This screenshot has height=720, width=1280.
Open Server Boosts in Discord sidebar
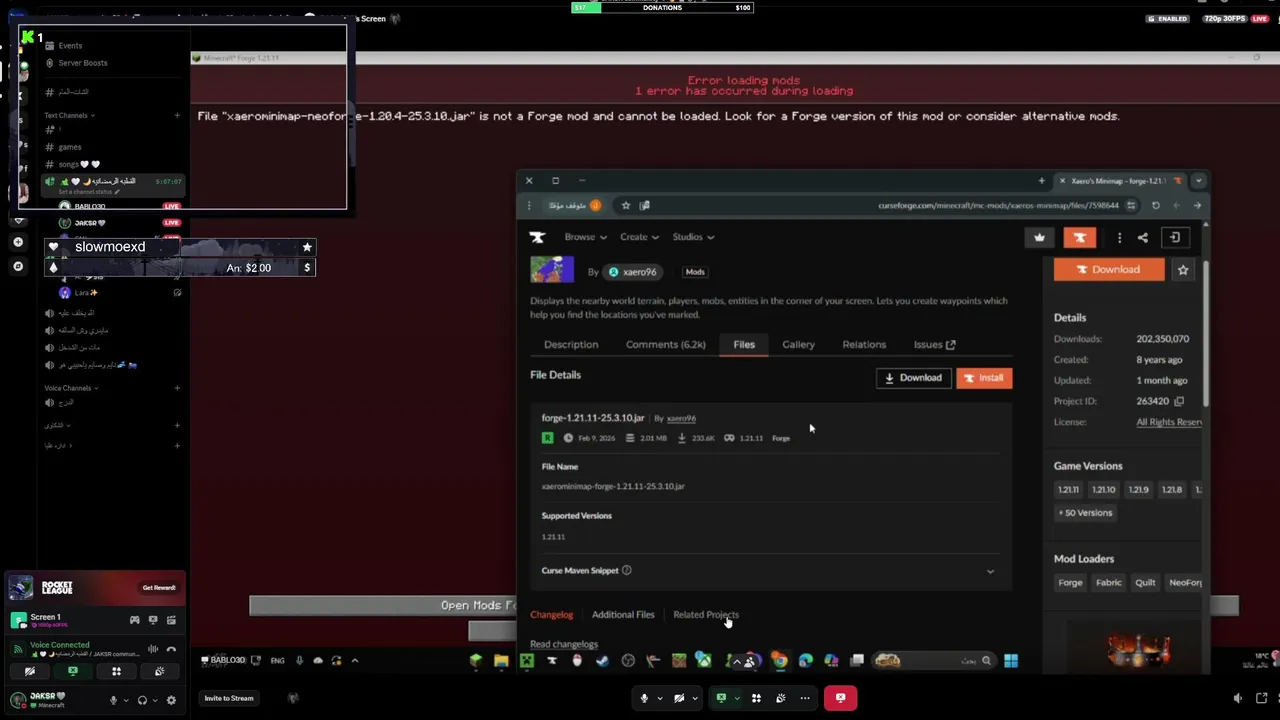click(83, 63)
